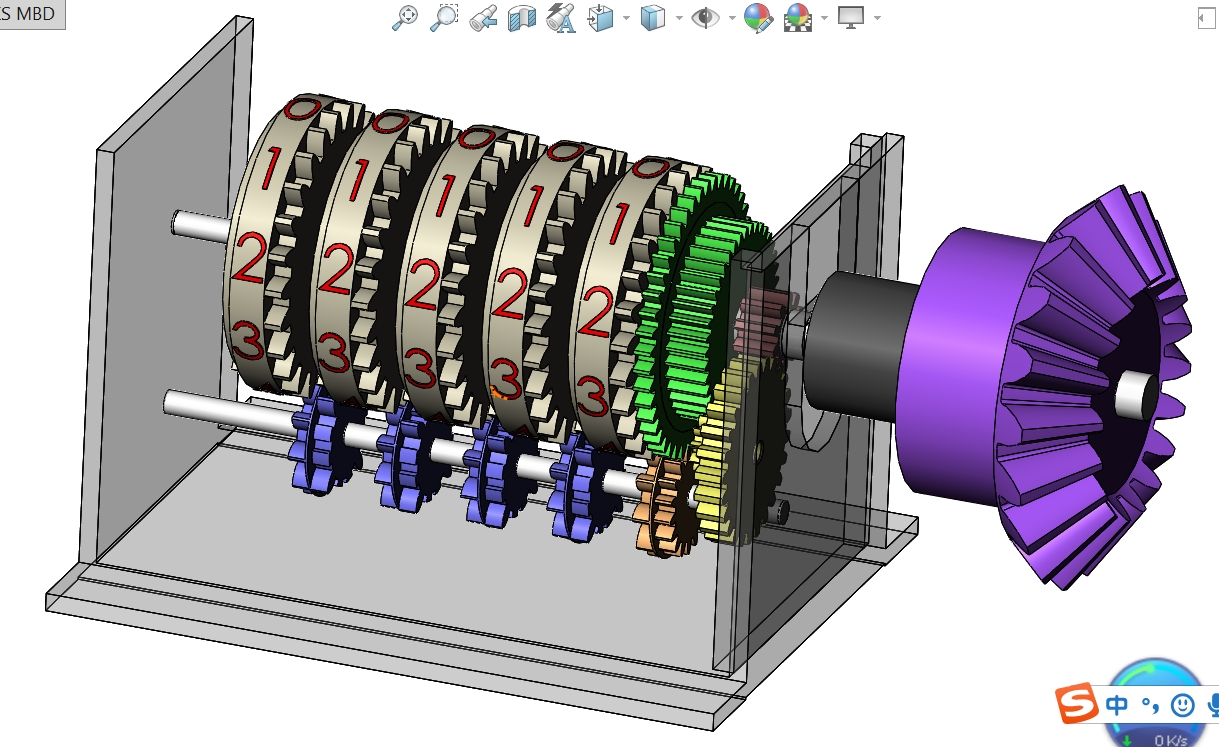Expand the Hide/Show Items dropdown arrow

[732, 18]
